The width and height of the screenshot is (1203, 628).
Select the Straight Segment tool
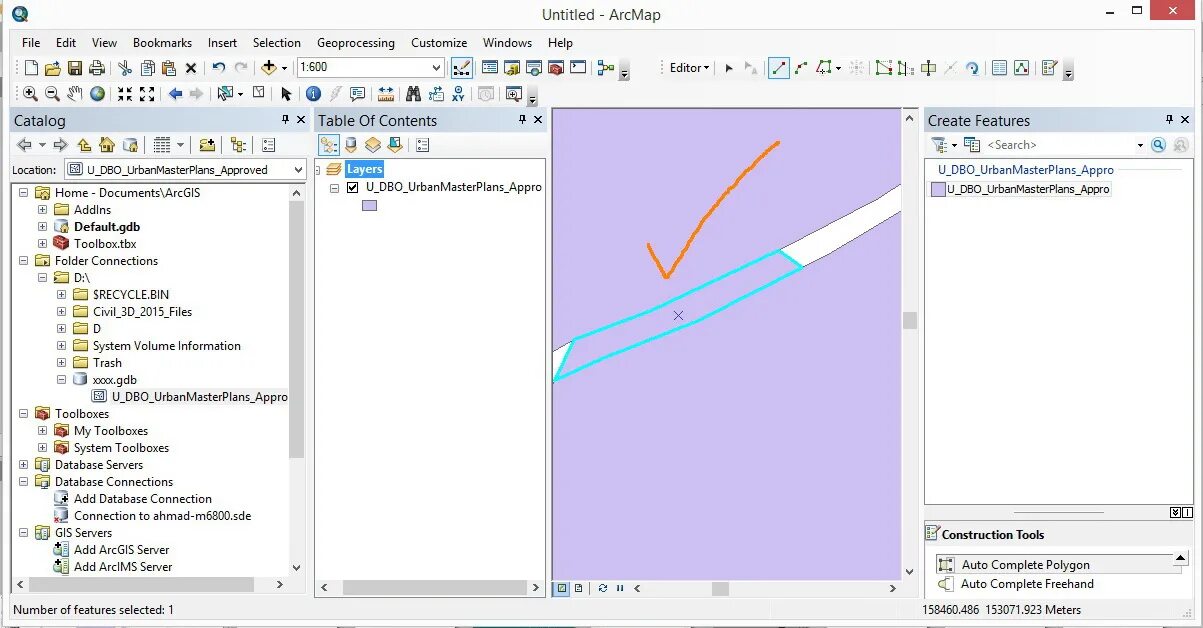[779, 68]
